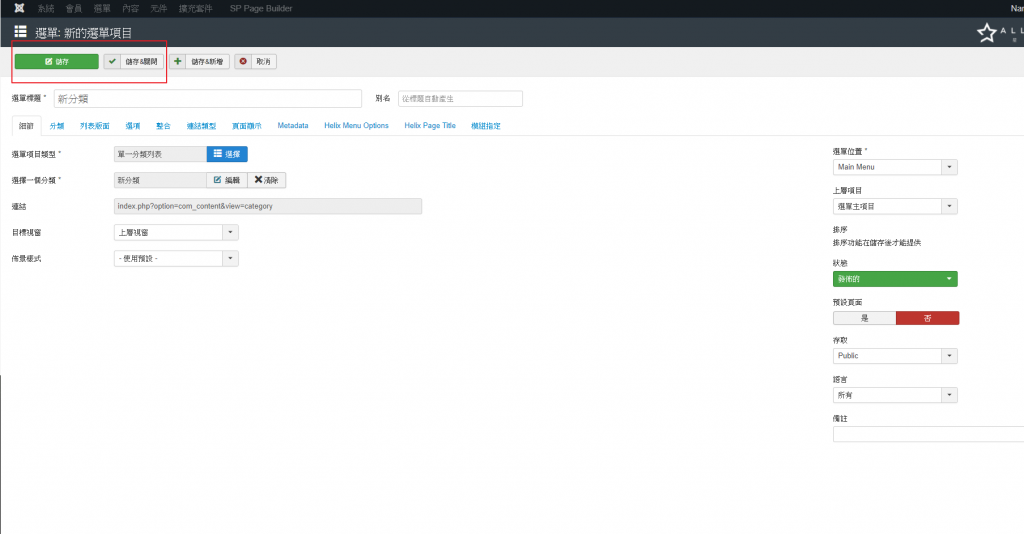Set 預設頁面 to 否 (No)
Viewport: 1024px width, 534px height.
coord(927,318)
